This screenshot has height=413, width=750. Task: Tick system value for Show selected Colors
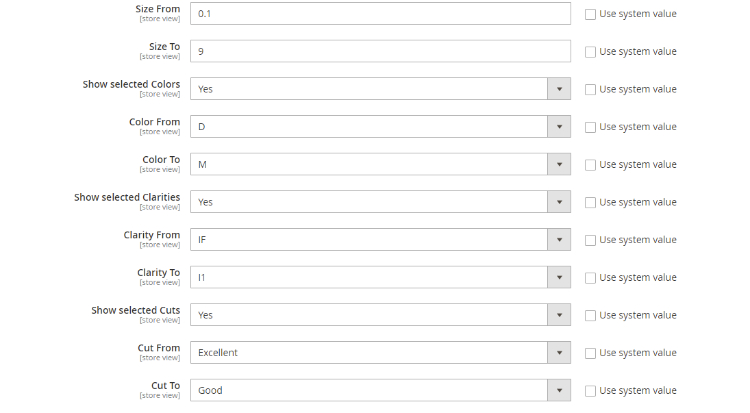pos(590,90)
